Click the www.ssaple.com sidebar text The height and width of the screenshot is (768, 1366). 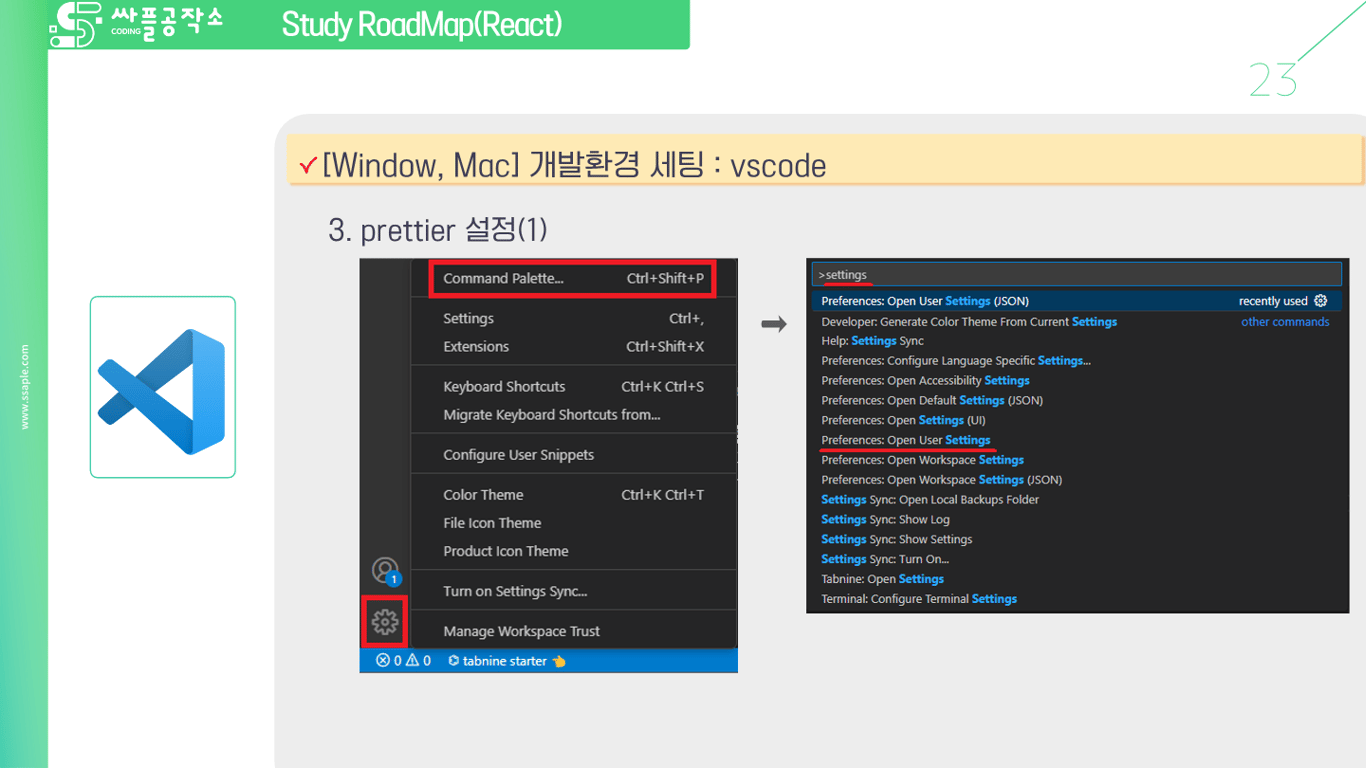[25, 387]
